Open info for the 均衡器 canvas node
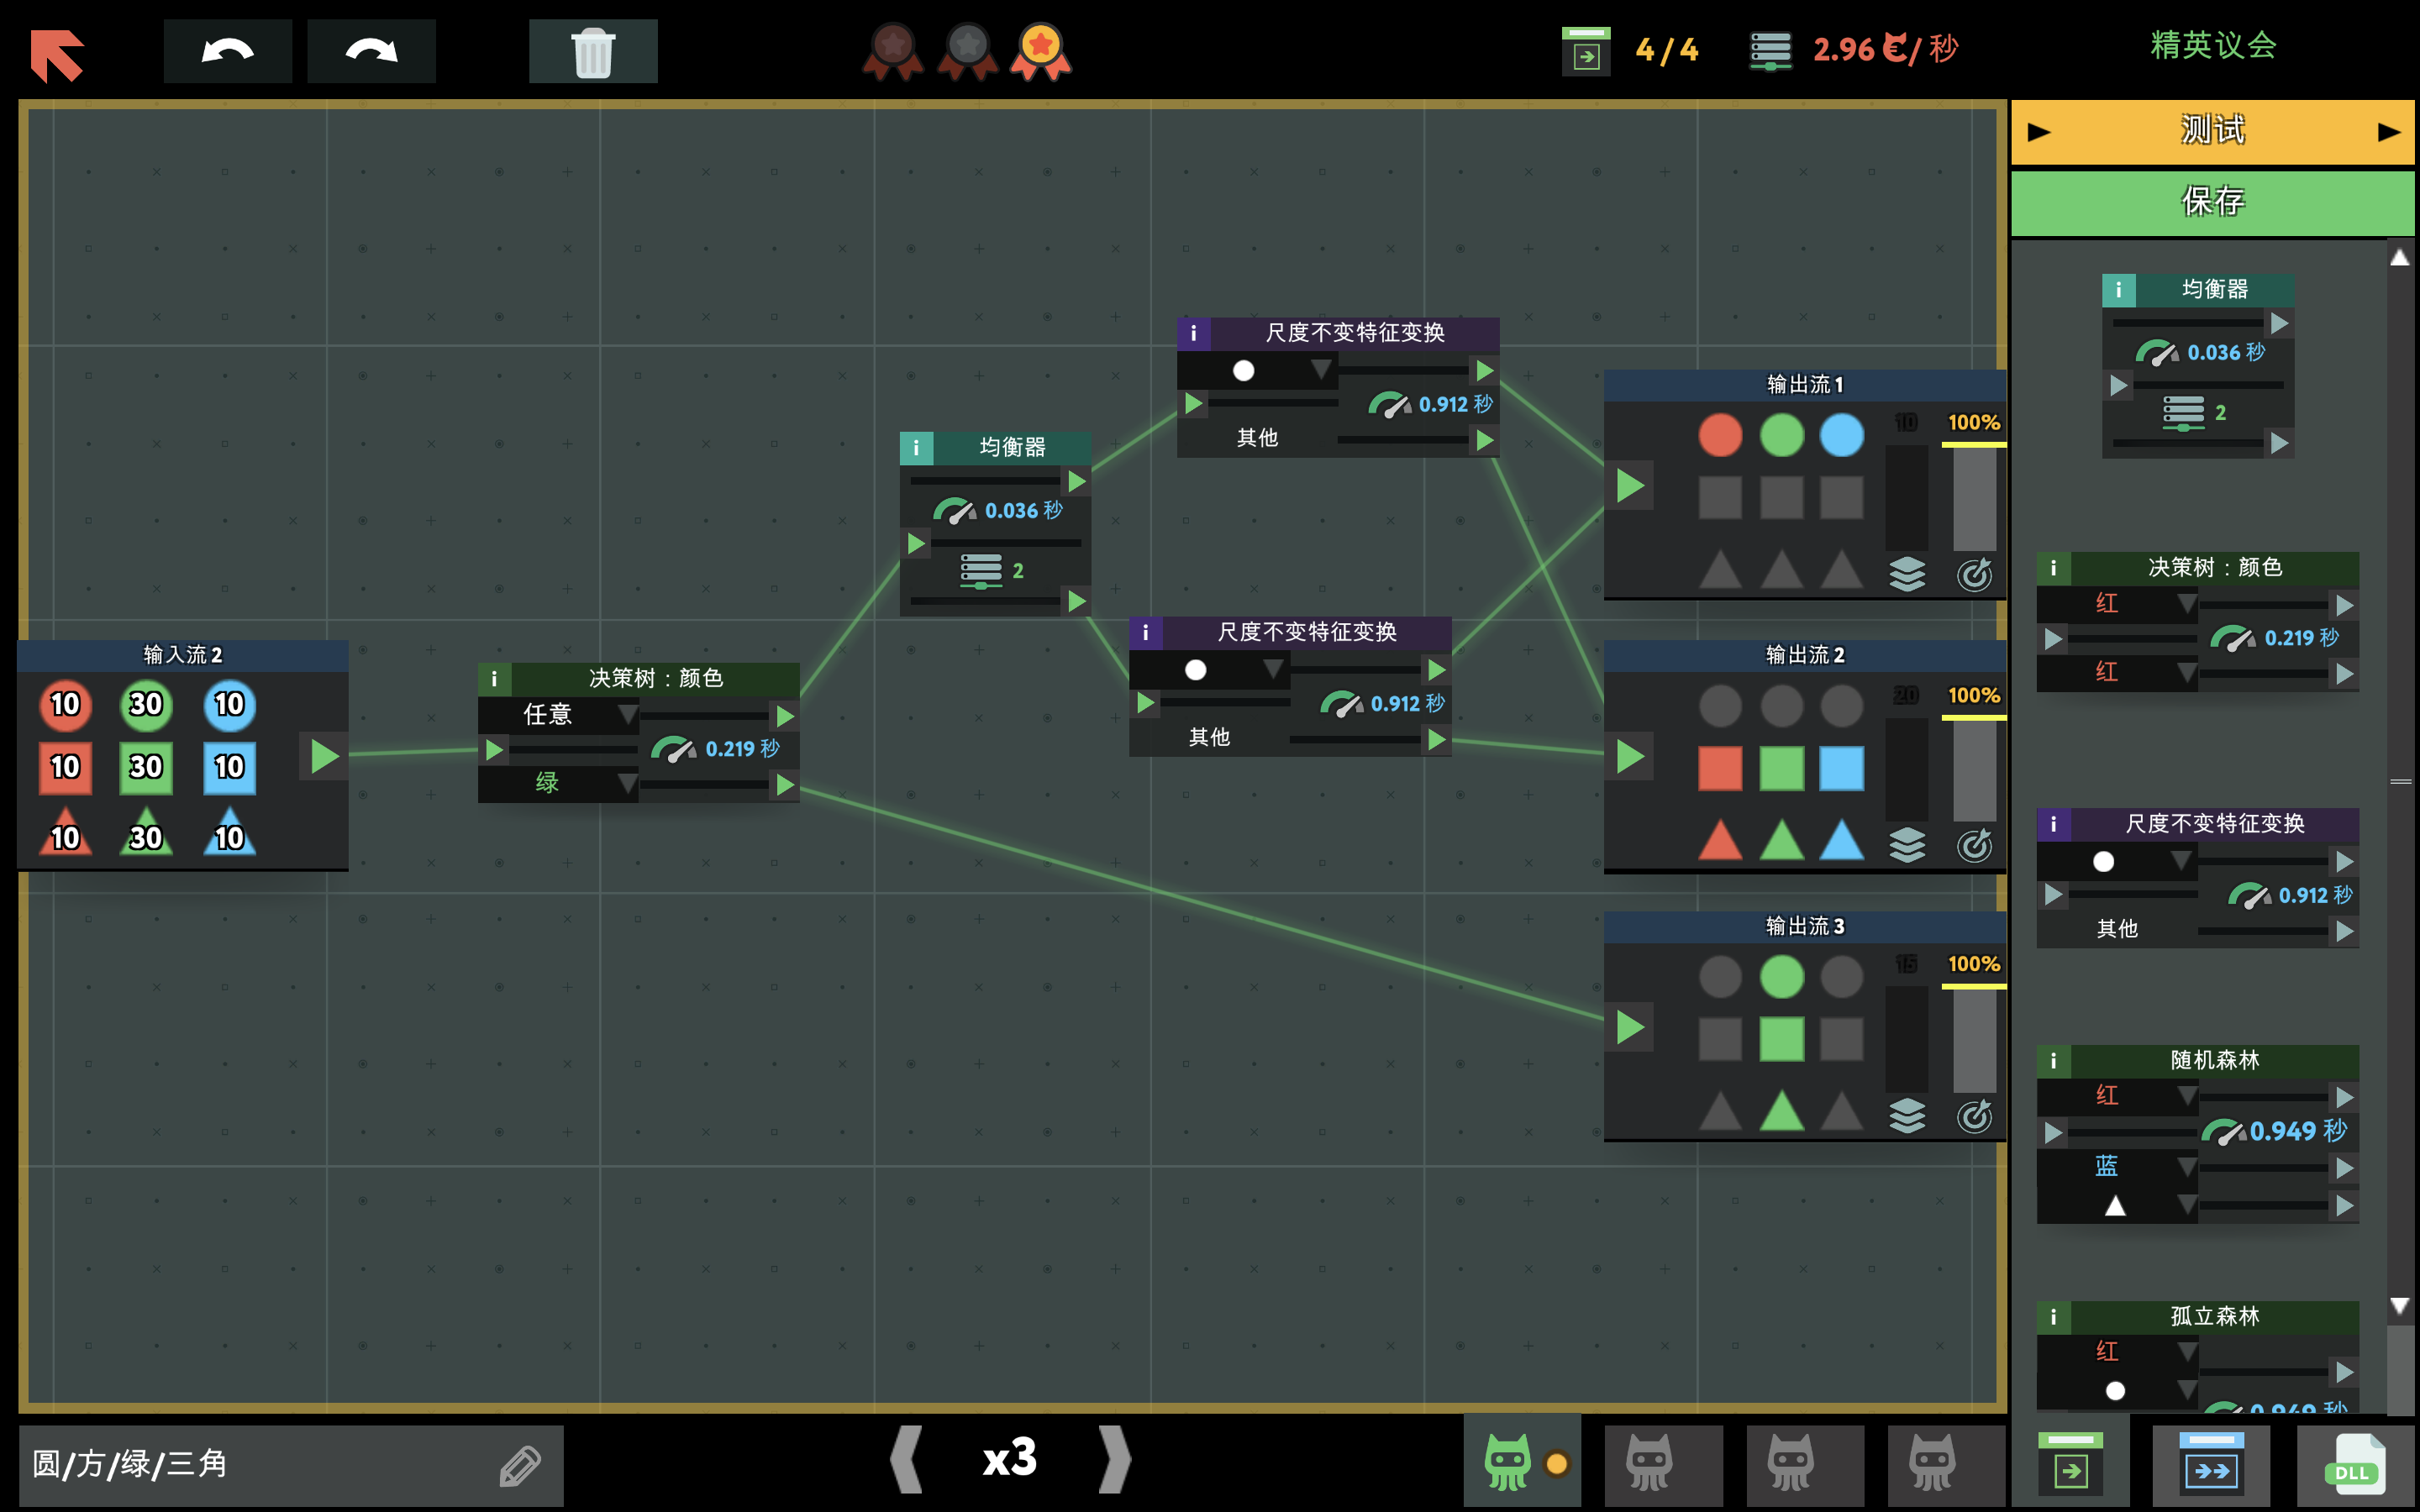Screen dimensions: 2420x1512 point(916,447)
